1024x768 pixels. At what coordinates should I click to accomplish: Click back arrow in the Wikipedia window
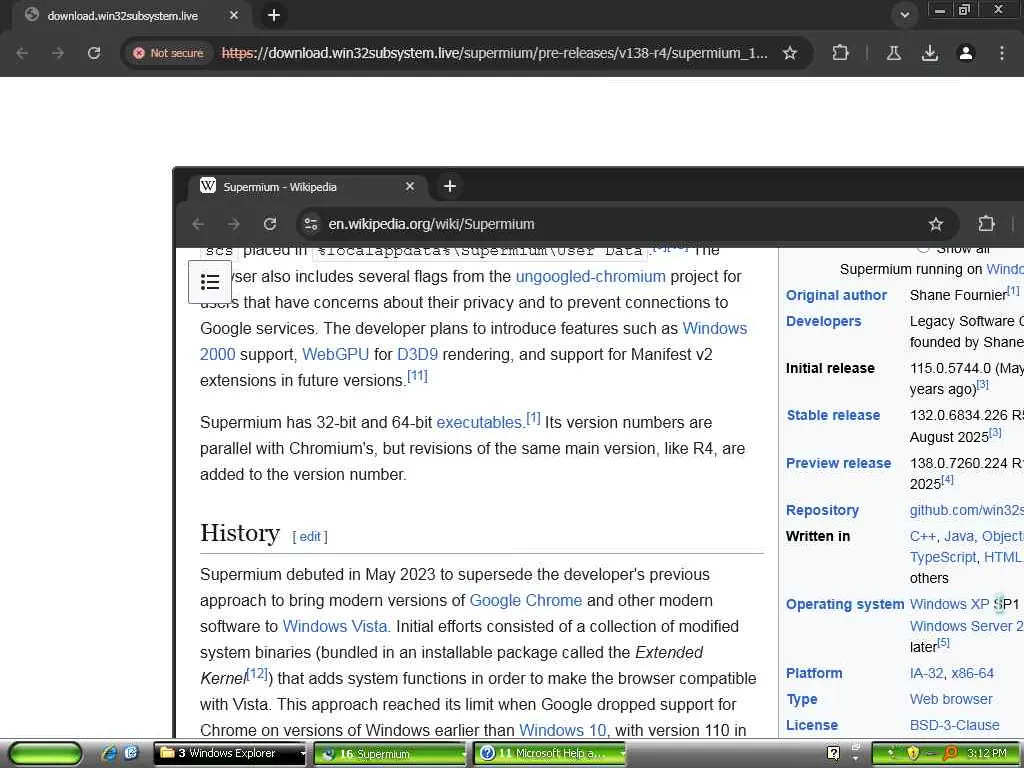[x=199, y=224]
